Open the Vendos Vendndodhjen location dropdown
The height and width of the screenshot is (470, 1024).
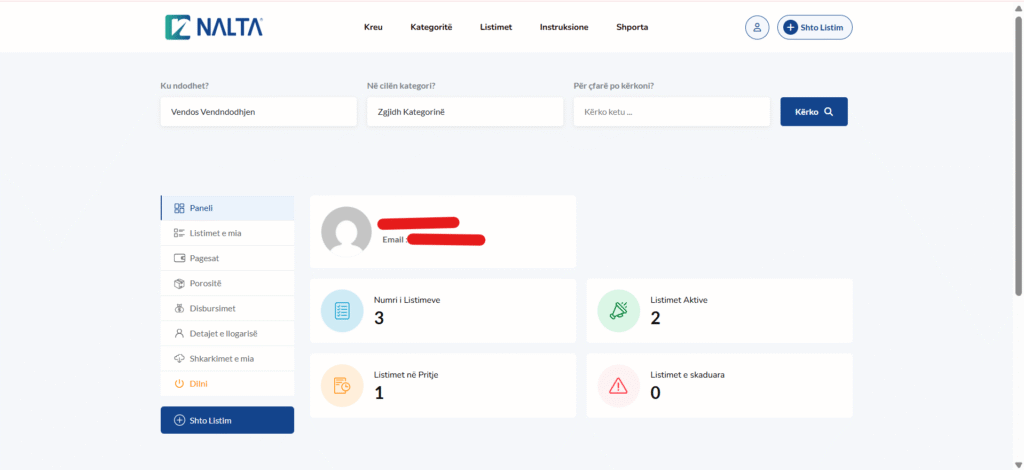click(258, 112)
